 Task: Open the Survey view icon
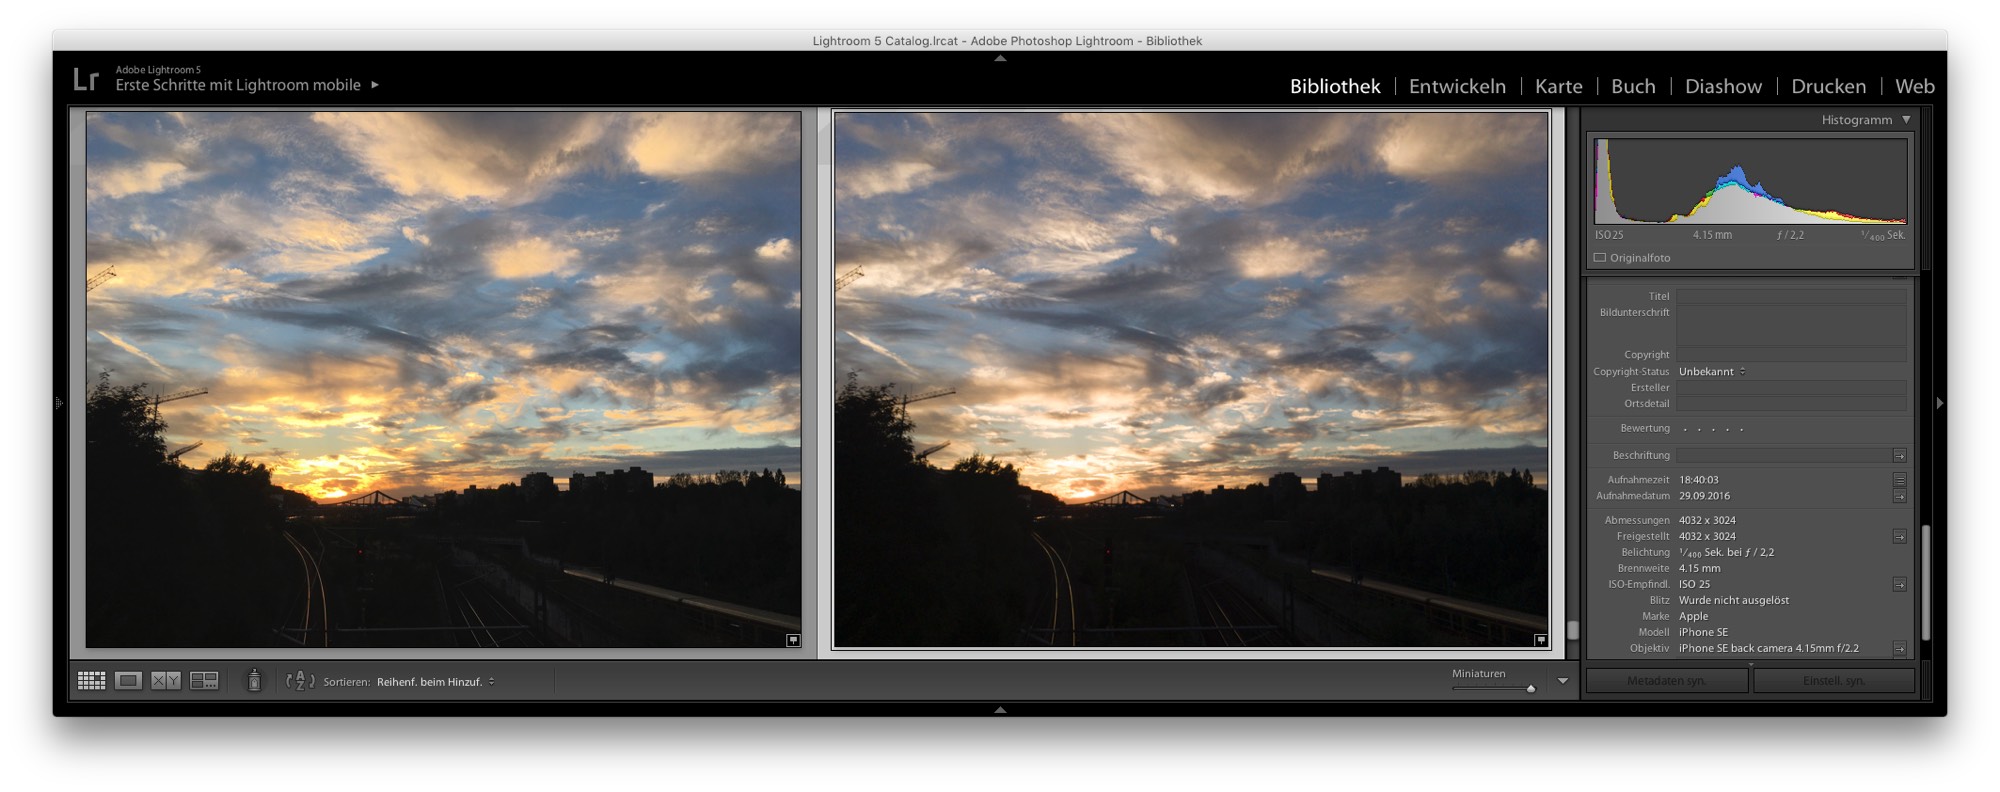[204, 681]
